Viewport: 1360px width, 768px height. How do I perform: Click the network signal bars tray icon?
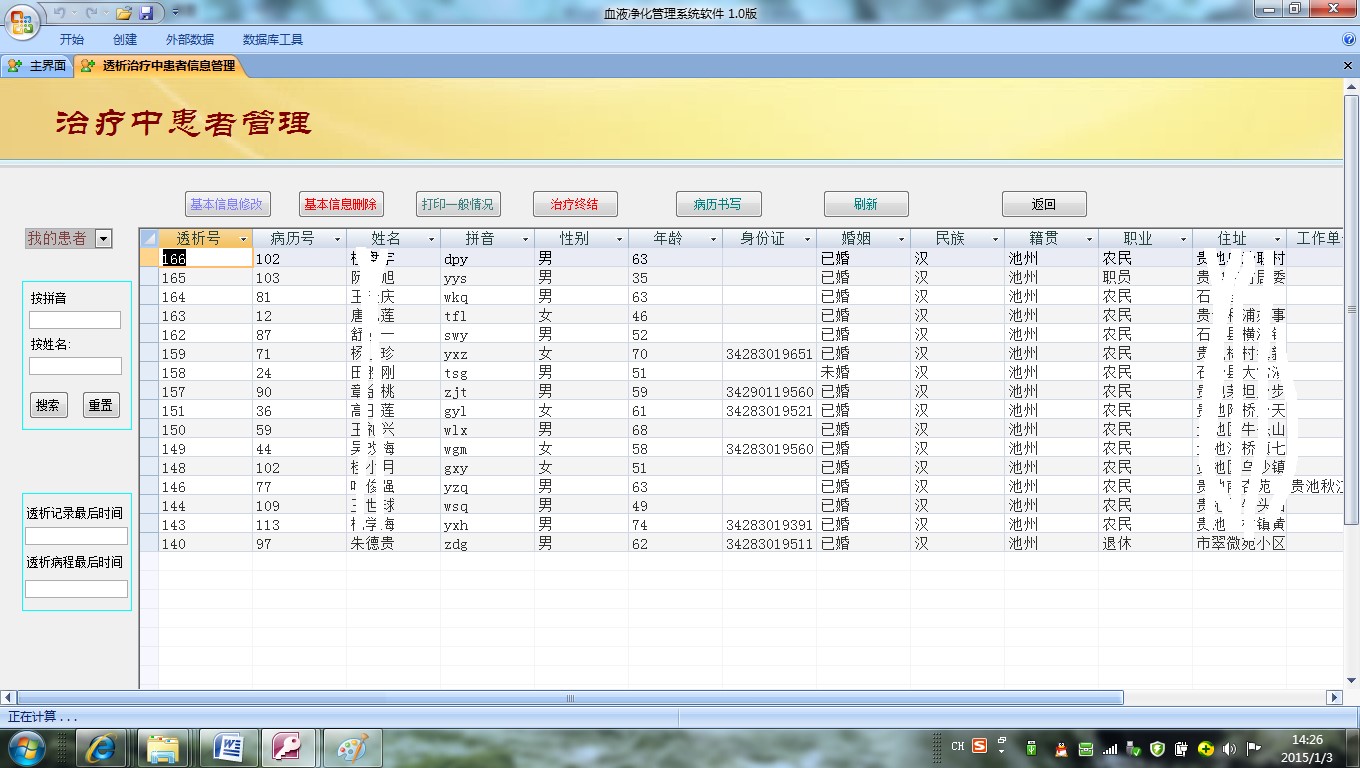click(1110, 749)
